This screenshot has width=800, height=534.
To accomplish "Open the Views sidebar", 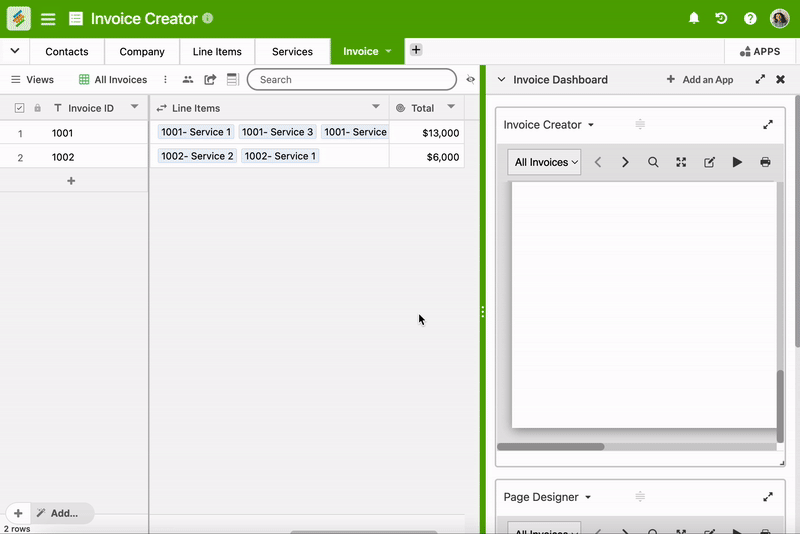I will (x=33, y=80).
